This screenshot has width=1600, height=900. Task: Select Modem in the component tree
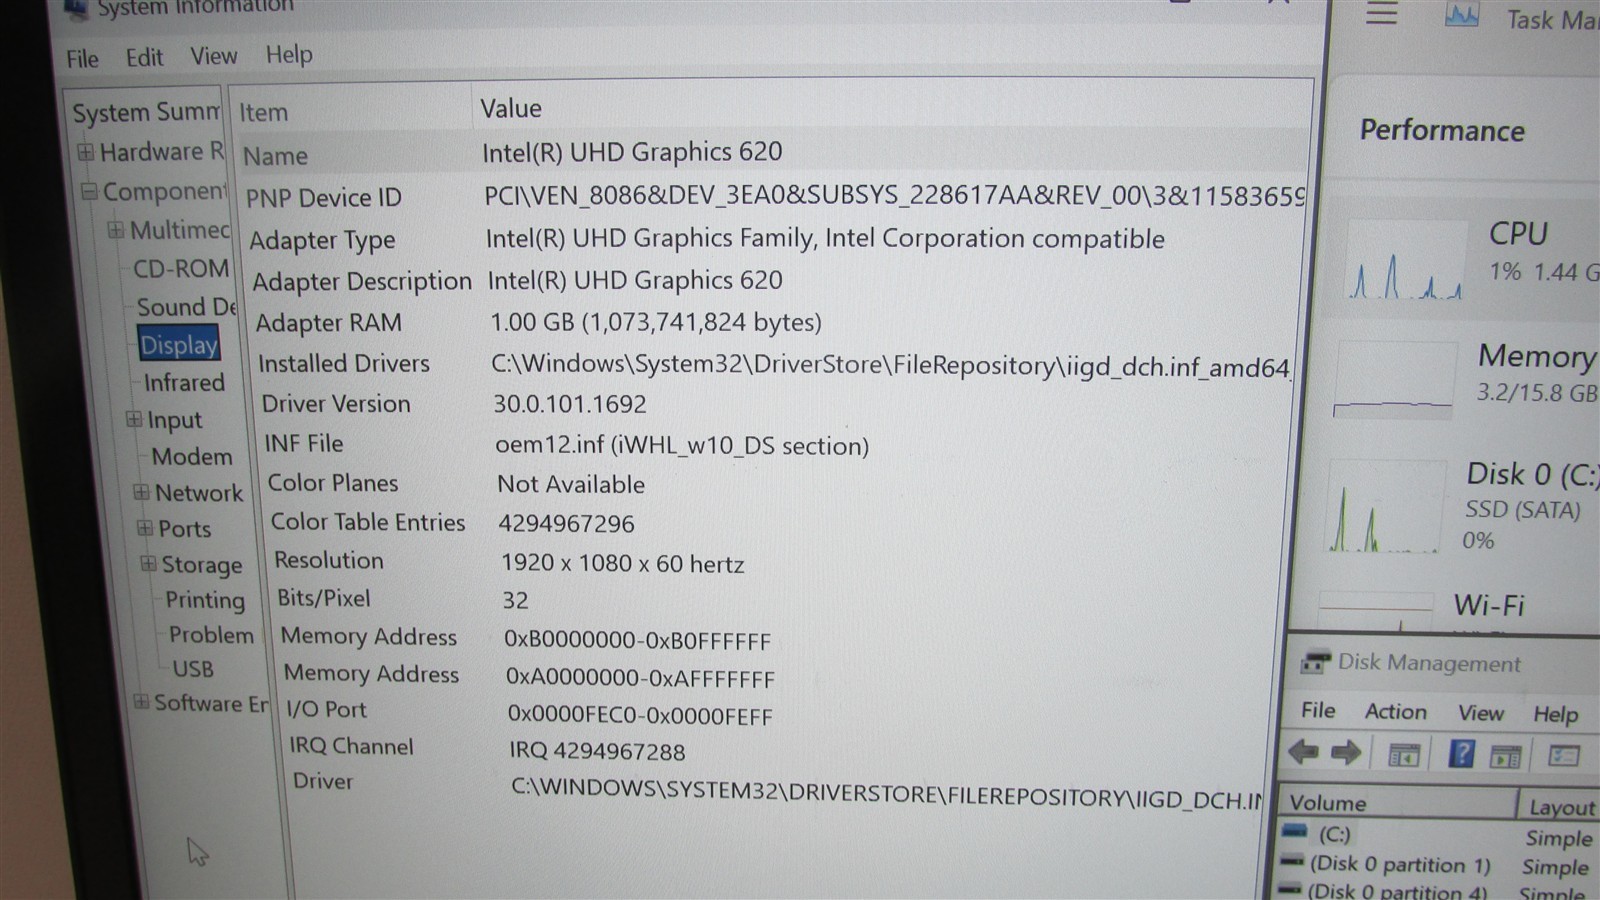tap(192, 457)
